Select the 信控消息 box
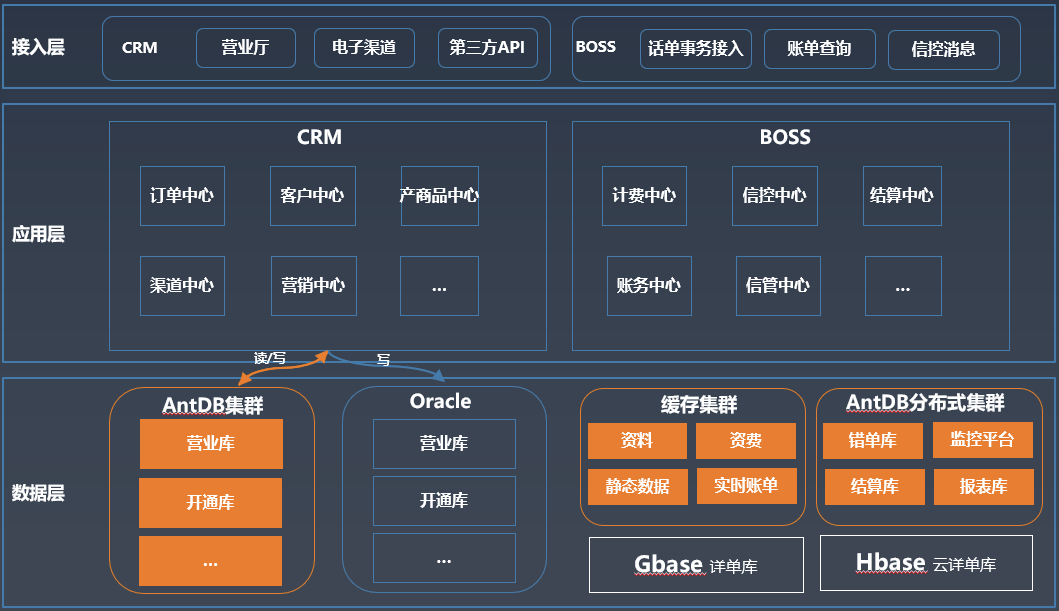Image resolution: width=1059 pixels, height=611 pixels. [x=944, y=50]
